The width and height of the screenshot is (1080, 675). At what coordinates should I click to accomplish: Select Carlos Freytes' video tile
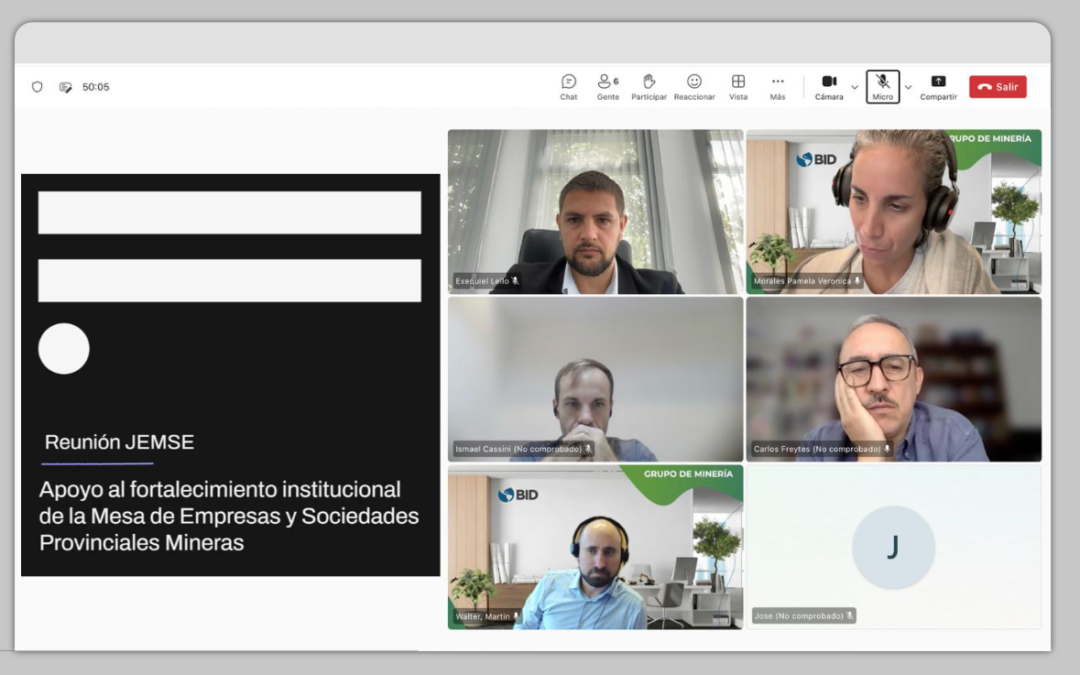point(893,378)
